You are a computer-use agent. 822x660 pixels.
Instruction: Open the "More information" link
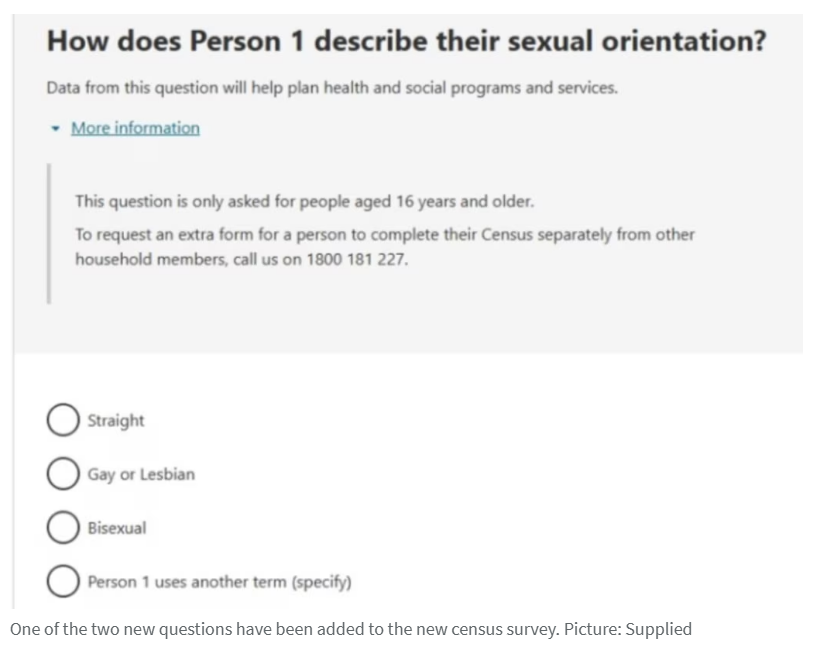pyautogui.click(x=135, y=128)
